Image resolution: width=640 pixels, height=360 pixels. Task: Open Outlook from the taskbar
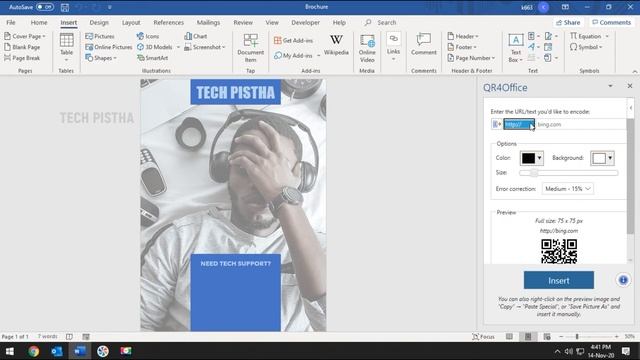[x=56, y=351]
